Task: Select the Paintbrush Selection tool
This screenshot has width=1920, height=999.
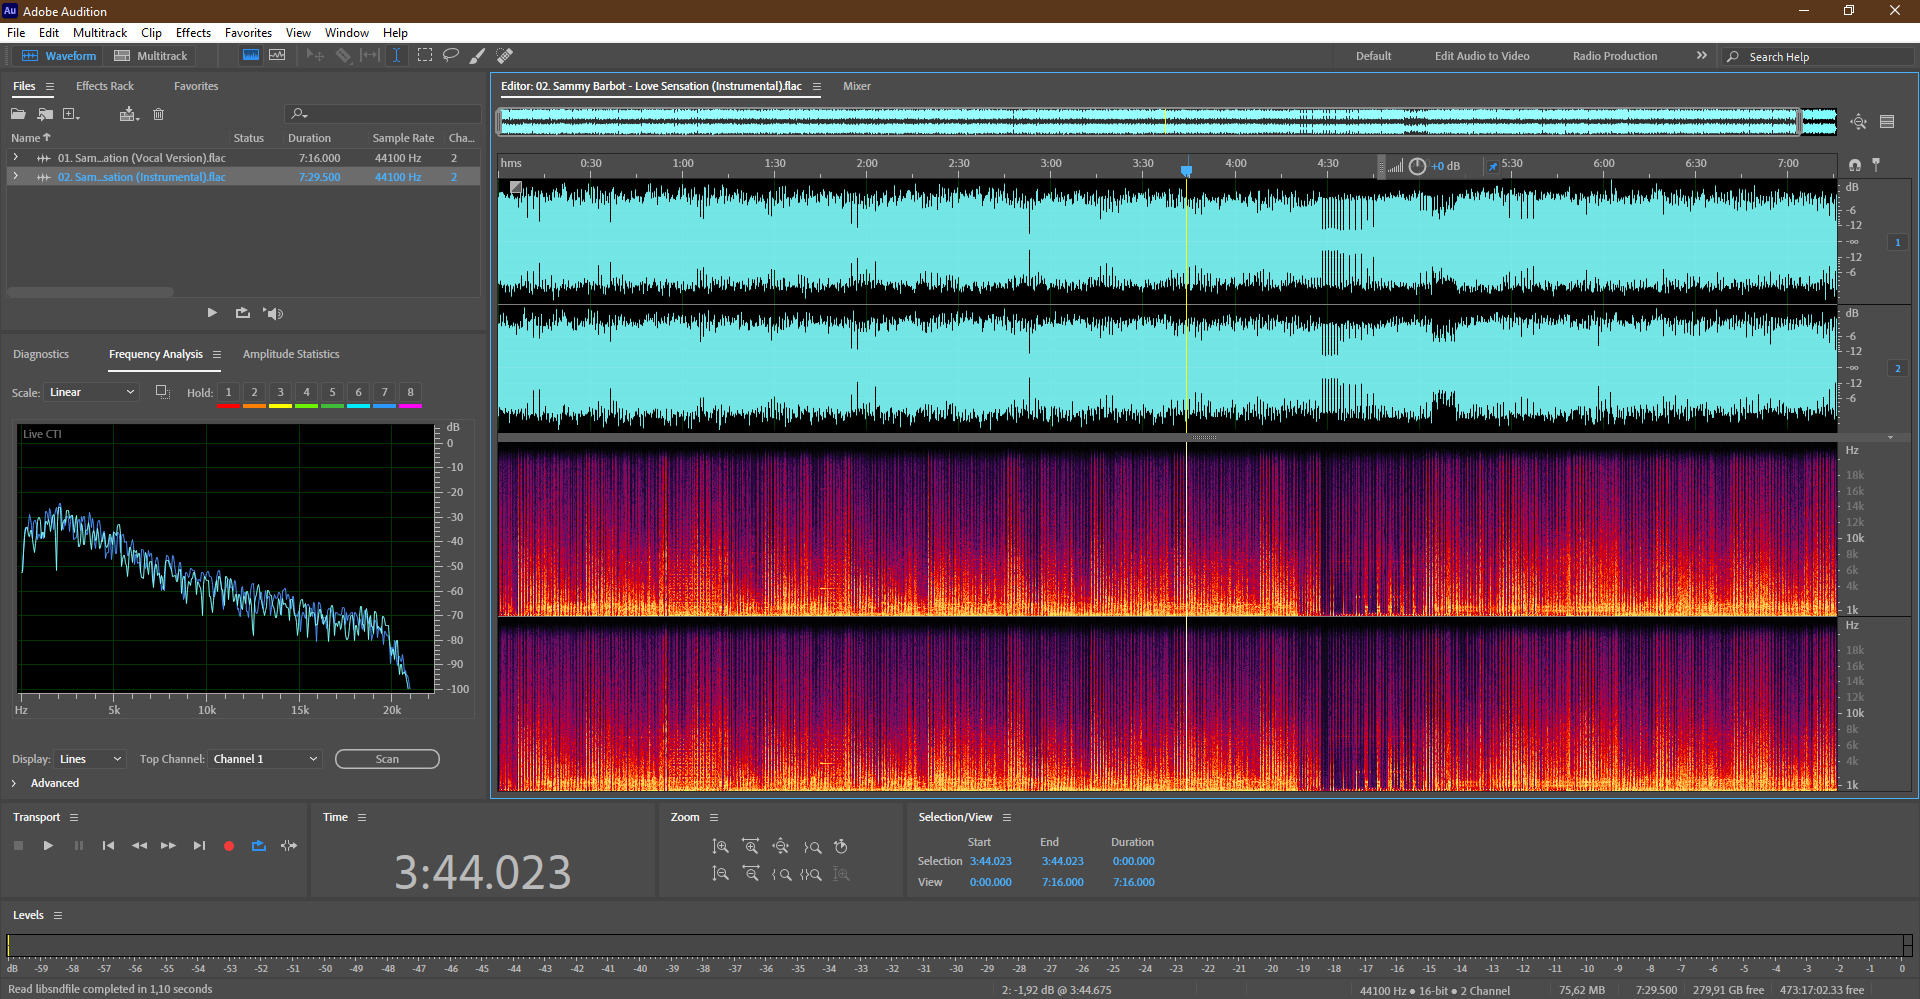Action: [477, 56]
